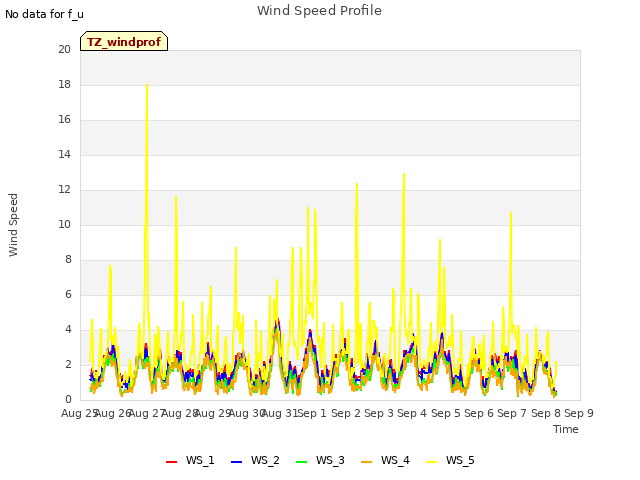The width and height of the screenshot is (640, 480).
Task: Click the Sep 5 x-axis tick label
Action: pyautogui.click(x=446, y=413)
